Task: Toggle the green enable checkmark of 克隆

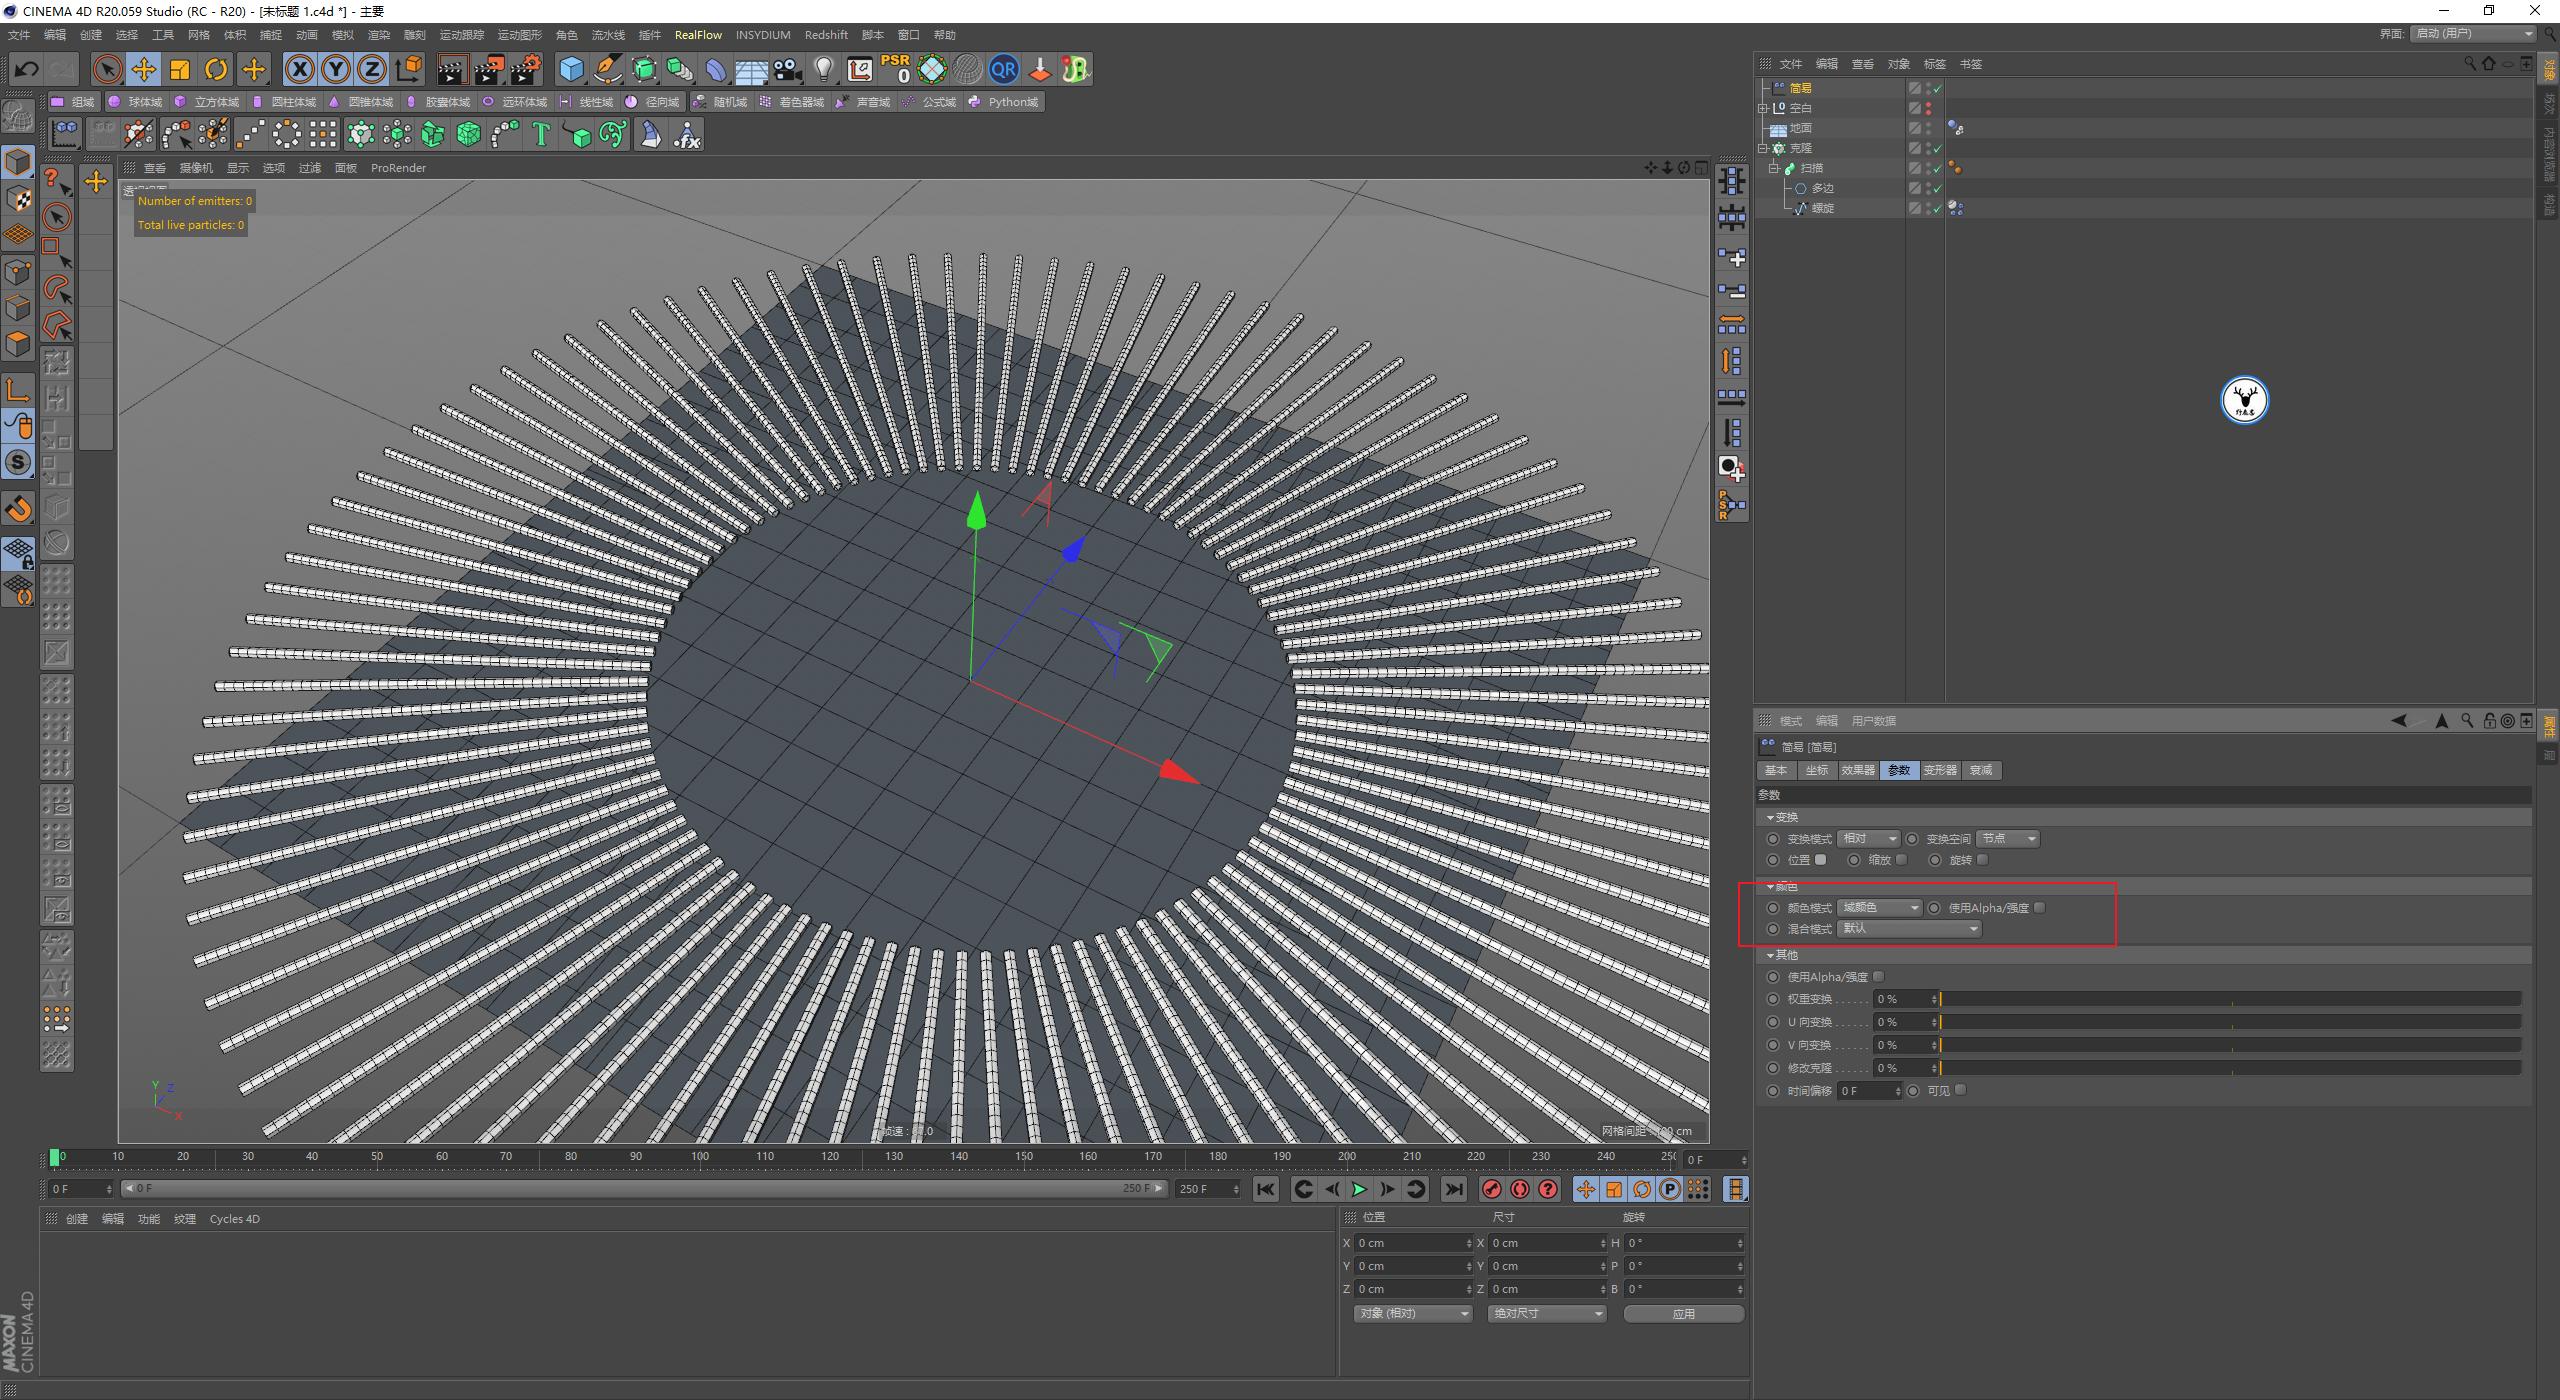Action: (x=1937, y=148)
